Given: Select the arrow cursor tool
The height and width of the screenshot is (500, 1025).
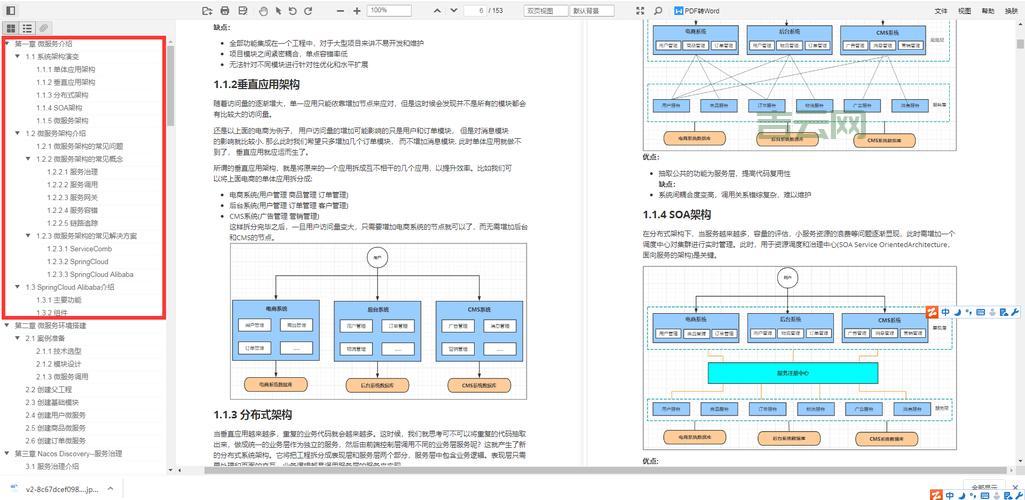Looking at the screenshot, I should 278,11.
